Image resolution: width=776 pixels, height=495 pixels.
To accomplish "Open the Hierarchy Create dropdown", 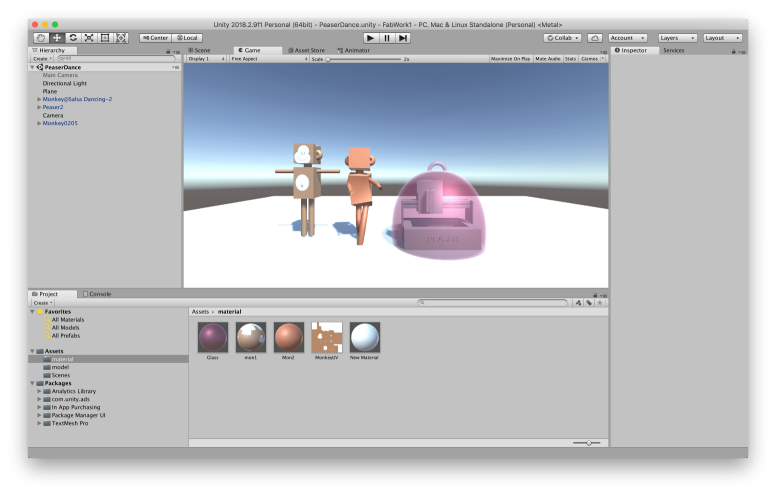I will click(x=42, y=58).
